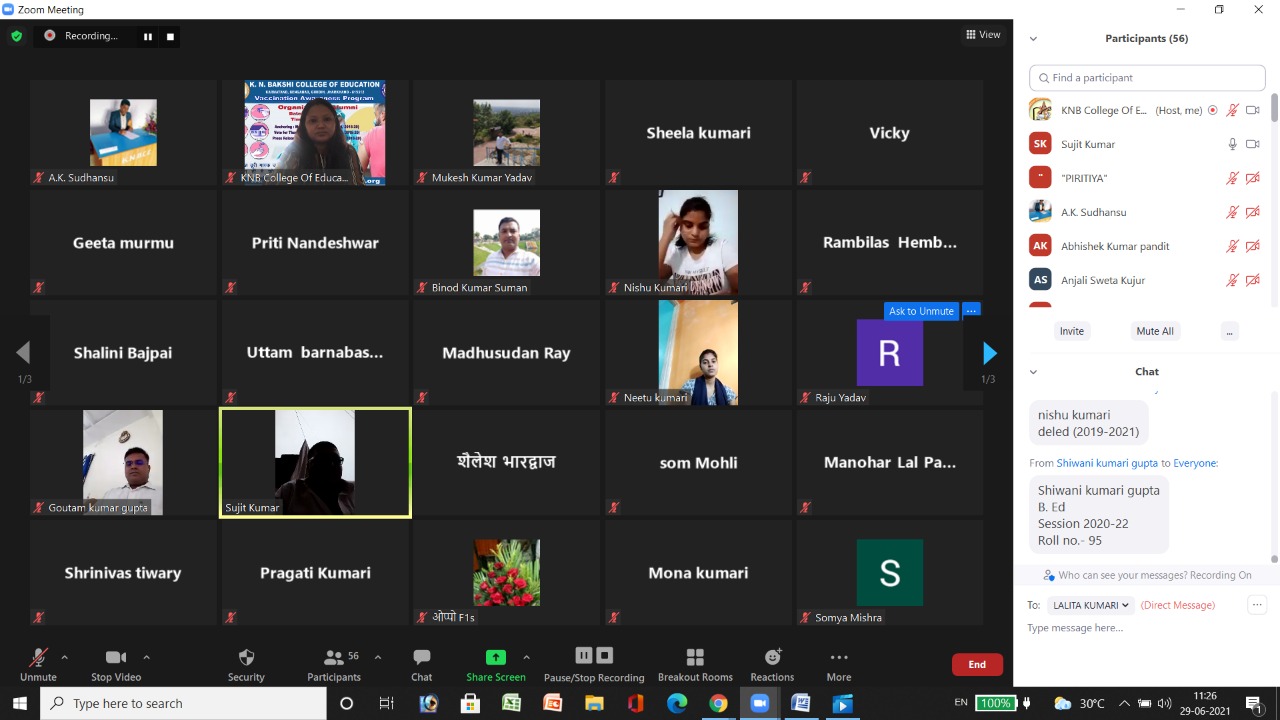This screenshot has width=1280, height=720.
Task: Open chat recipient dropdown LALITA KUMARI
Action: click(1090, 605)
